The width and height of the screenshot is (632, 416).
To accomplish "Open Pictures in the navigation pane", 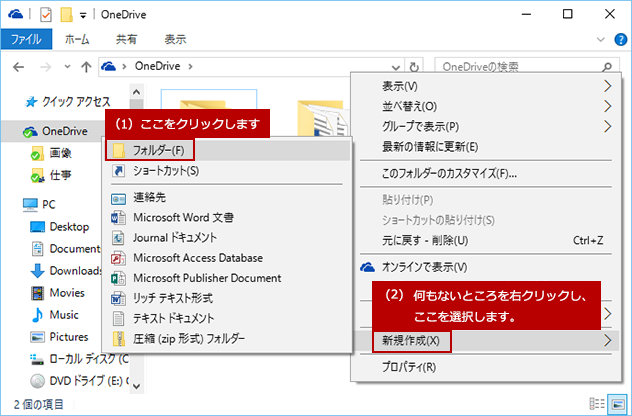I will (x=59, y=337).
